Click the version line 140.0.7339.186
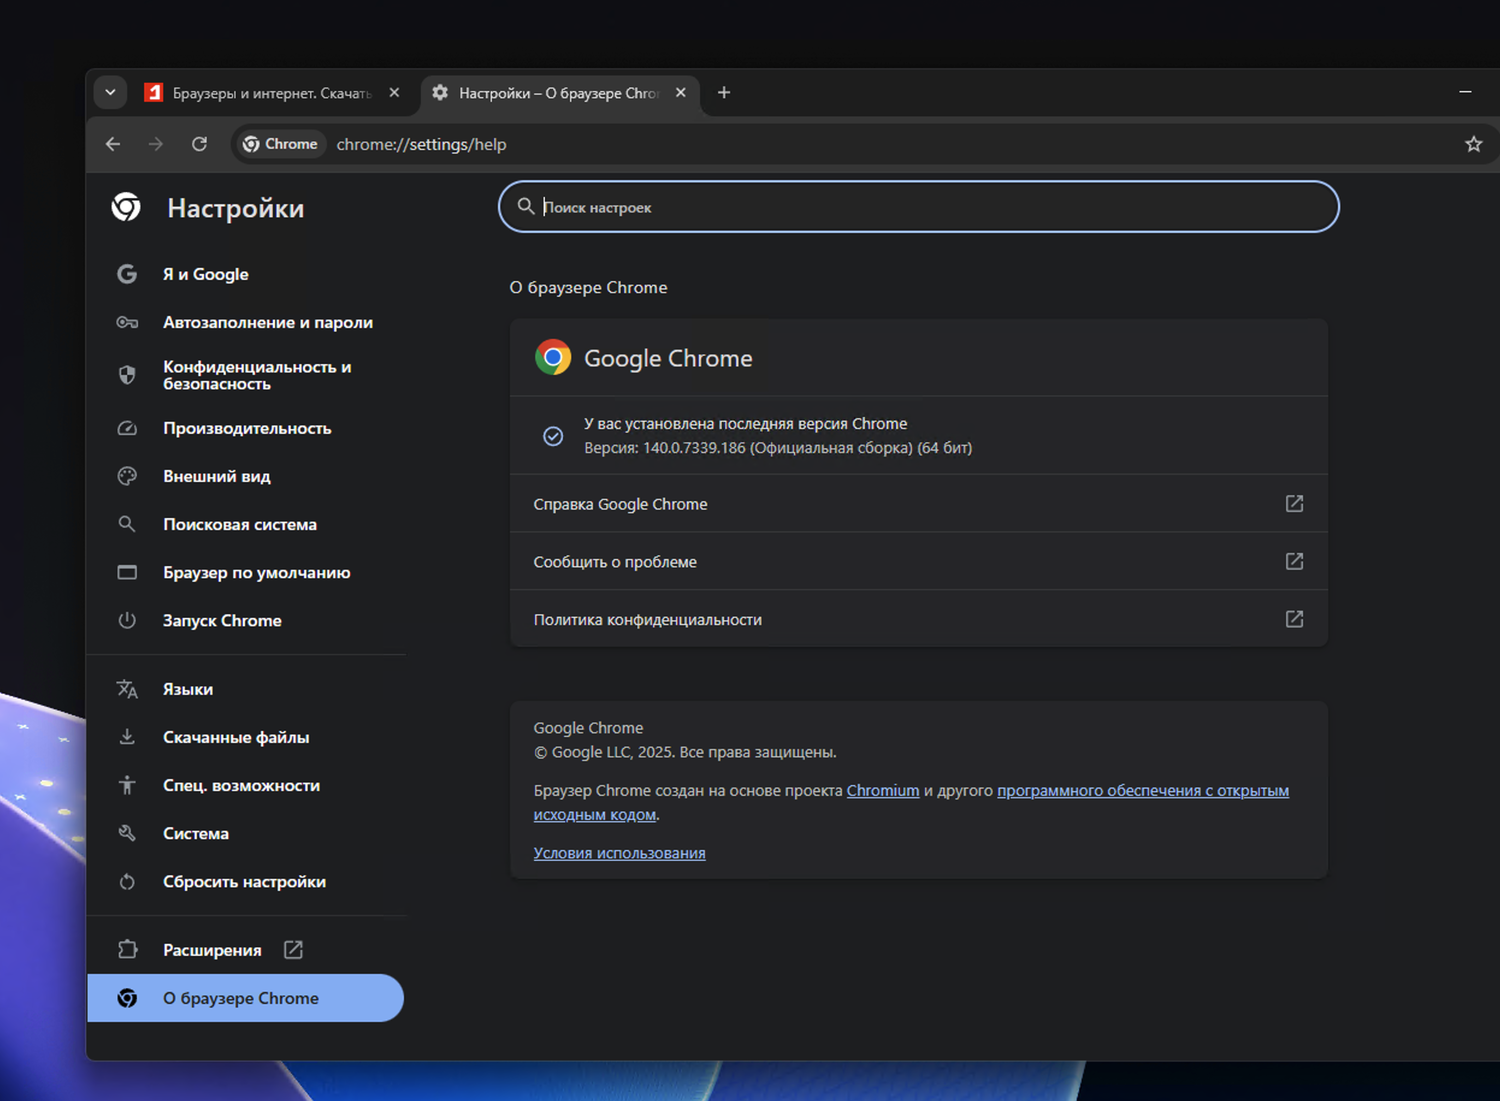This screenshot has width=1500, height=1101. point(778,448)
